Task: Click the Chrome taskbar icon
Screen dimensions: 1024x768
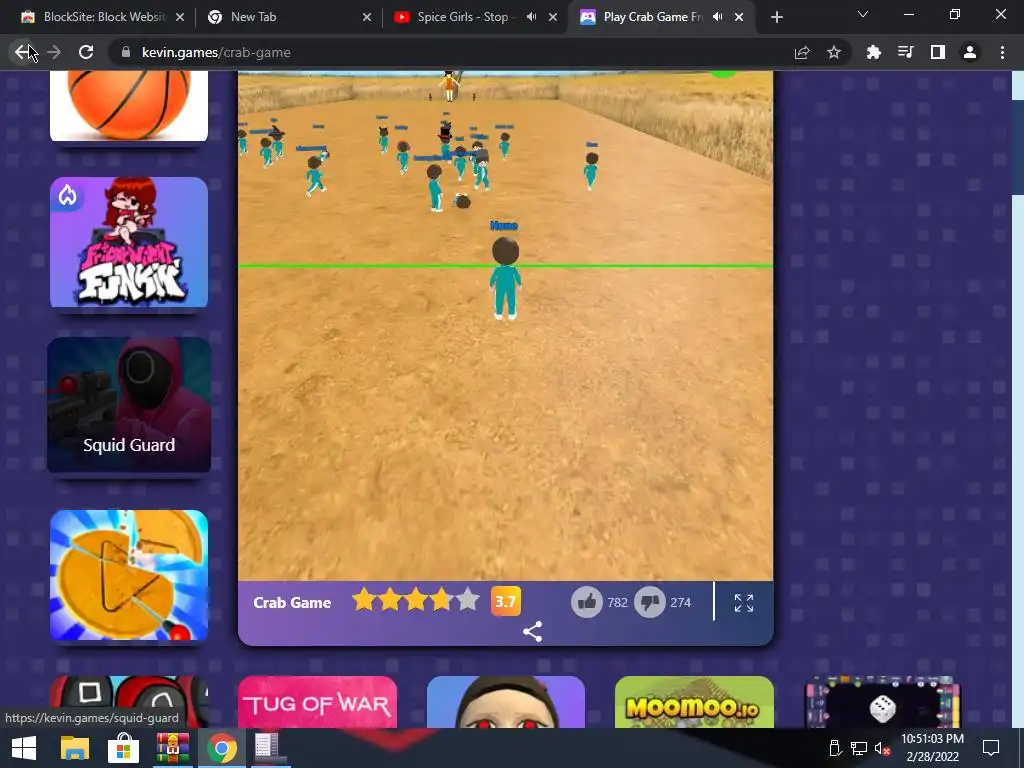Action: (x=222, y=748)
